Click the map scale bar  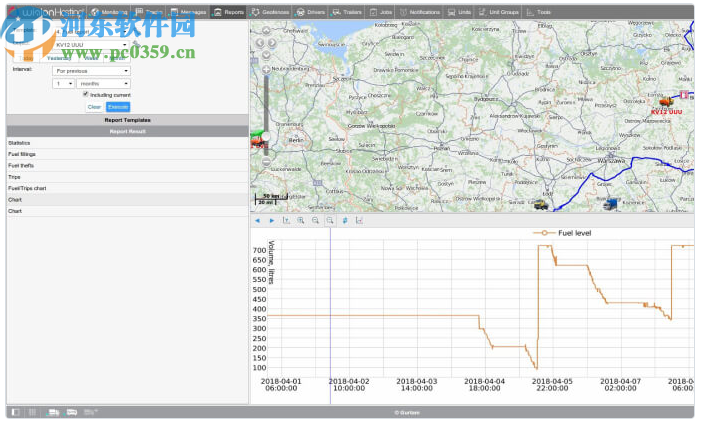tap(270, 199)
